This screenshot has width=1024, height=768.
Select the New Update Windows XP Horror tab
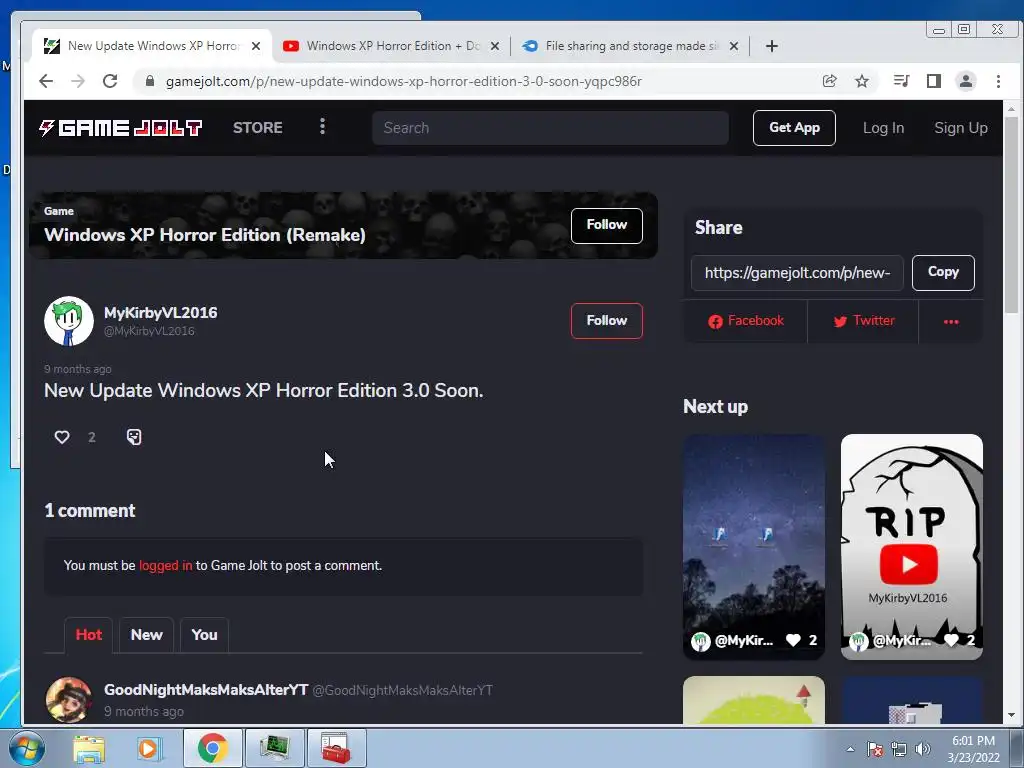point(152,46)
